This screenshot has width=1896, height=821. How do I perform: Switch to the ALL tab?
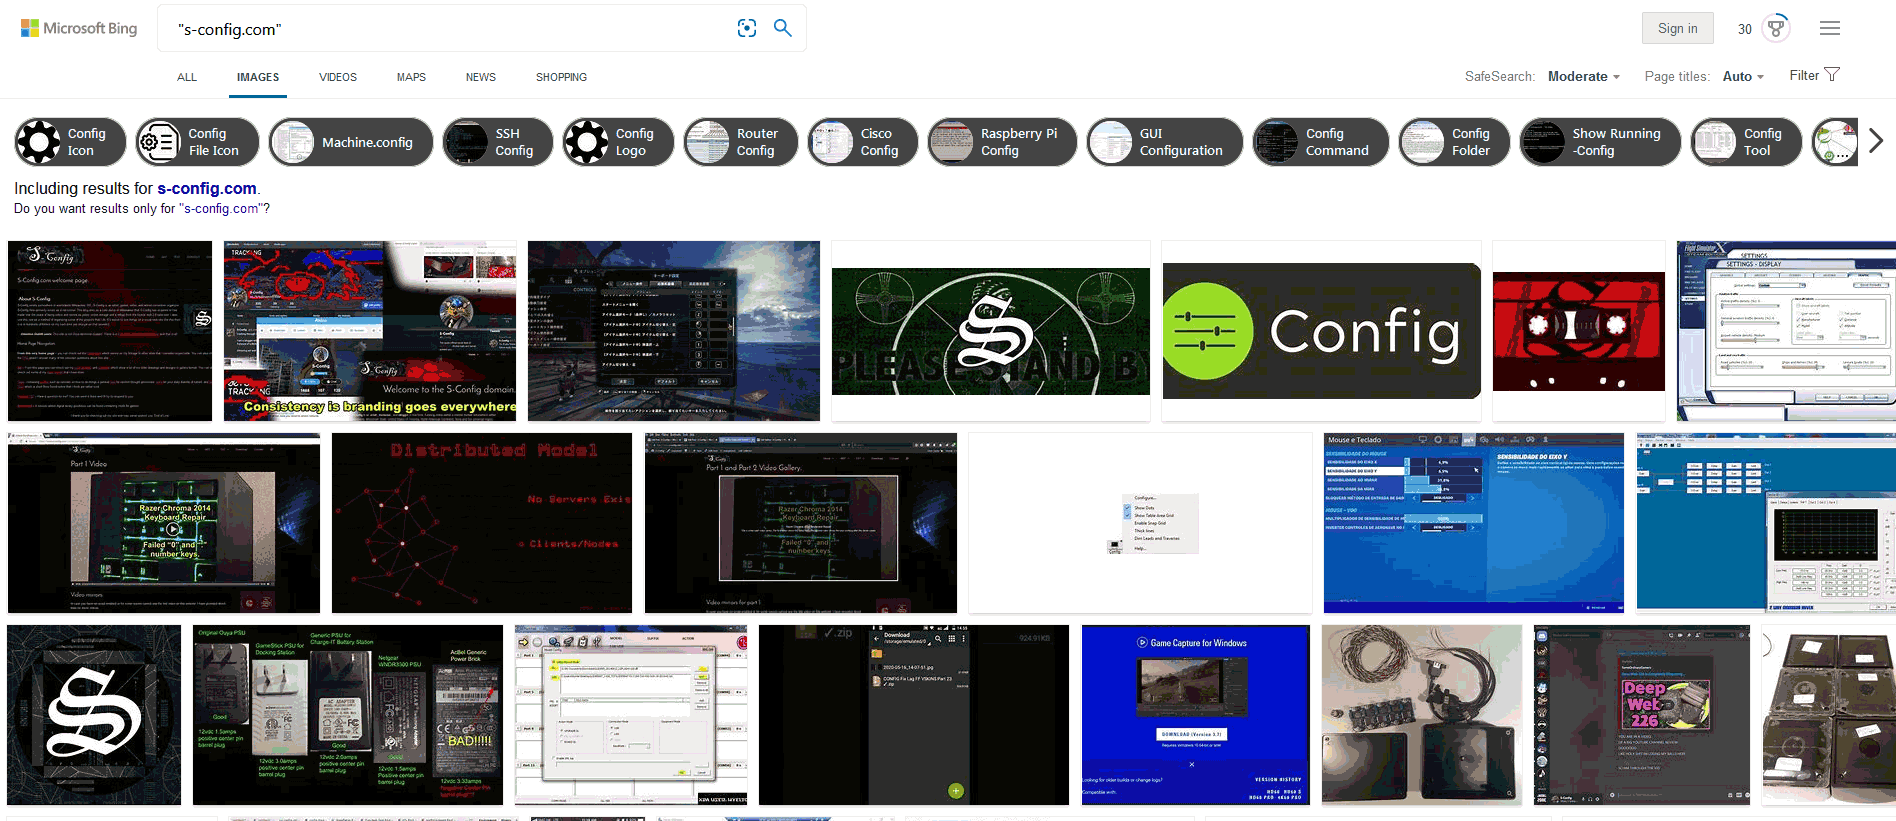(187, 77)
